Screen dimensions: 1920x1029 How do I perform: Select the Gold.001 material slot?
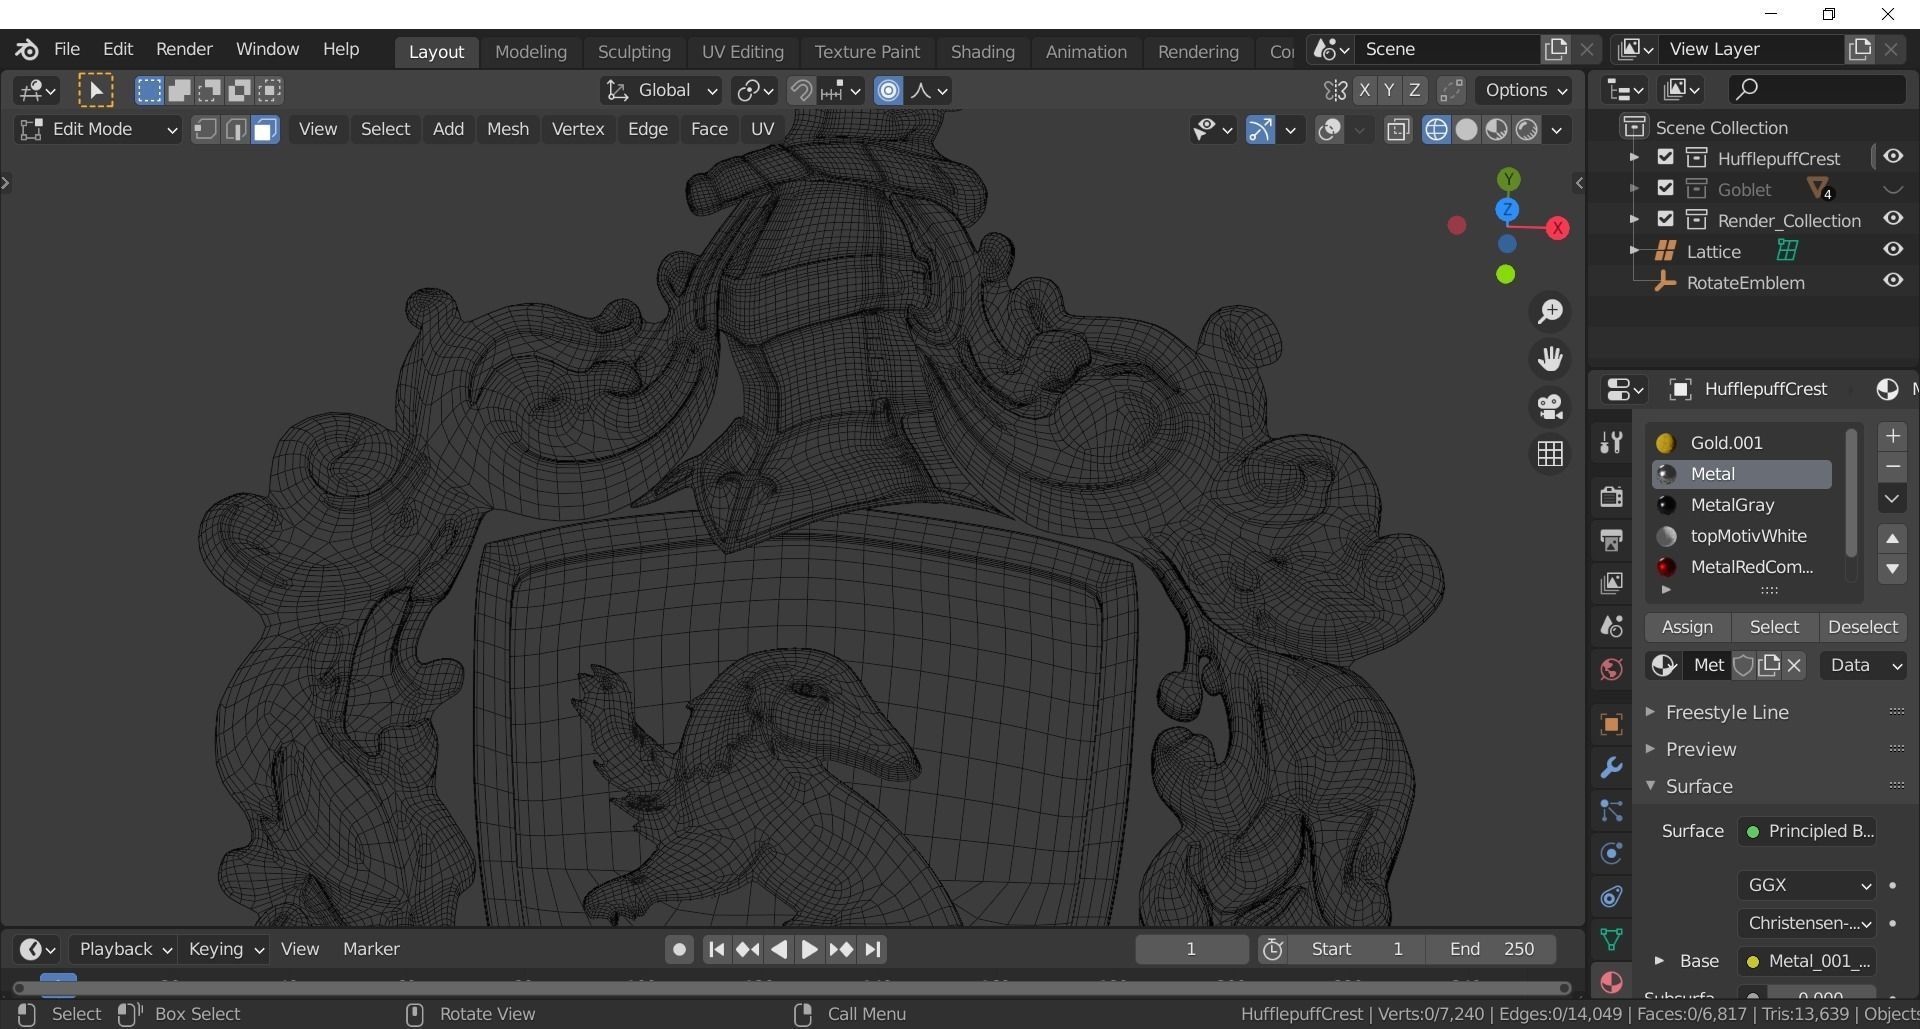point(1742,443)
